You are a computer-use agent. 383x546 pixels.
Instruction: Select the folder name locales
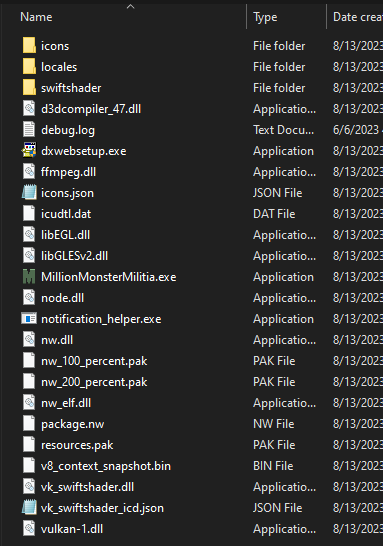[59, 67]
